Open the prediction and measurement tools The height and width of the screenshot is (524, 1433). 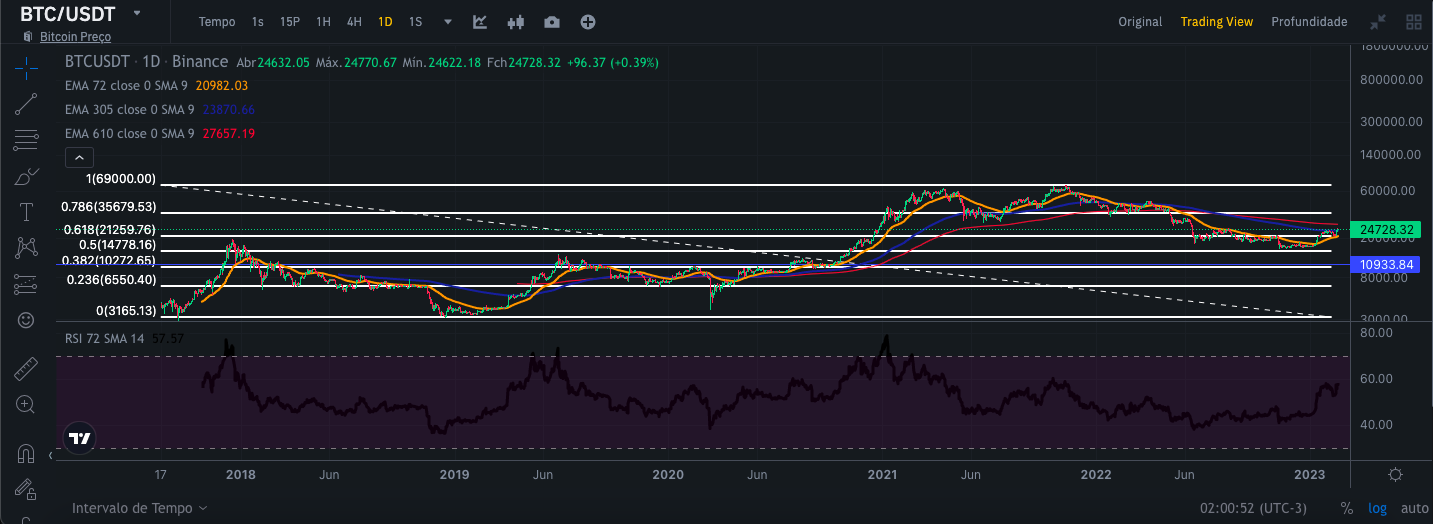(x=26, y=285)
